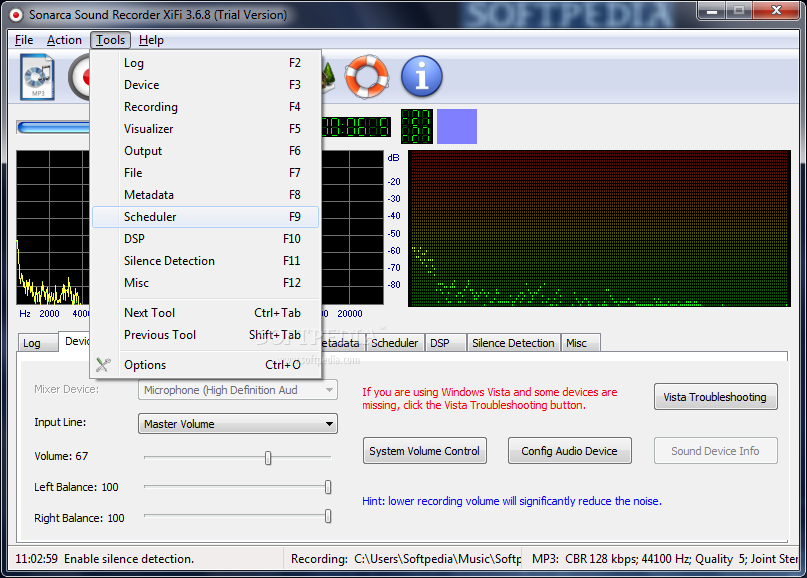Minimize the Sonarca window

tap(712, 11)
